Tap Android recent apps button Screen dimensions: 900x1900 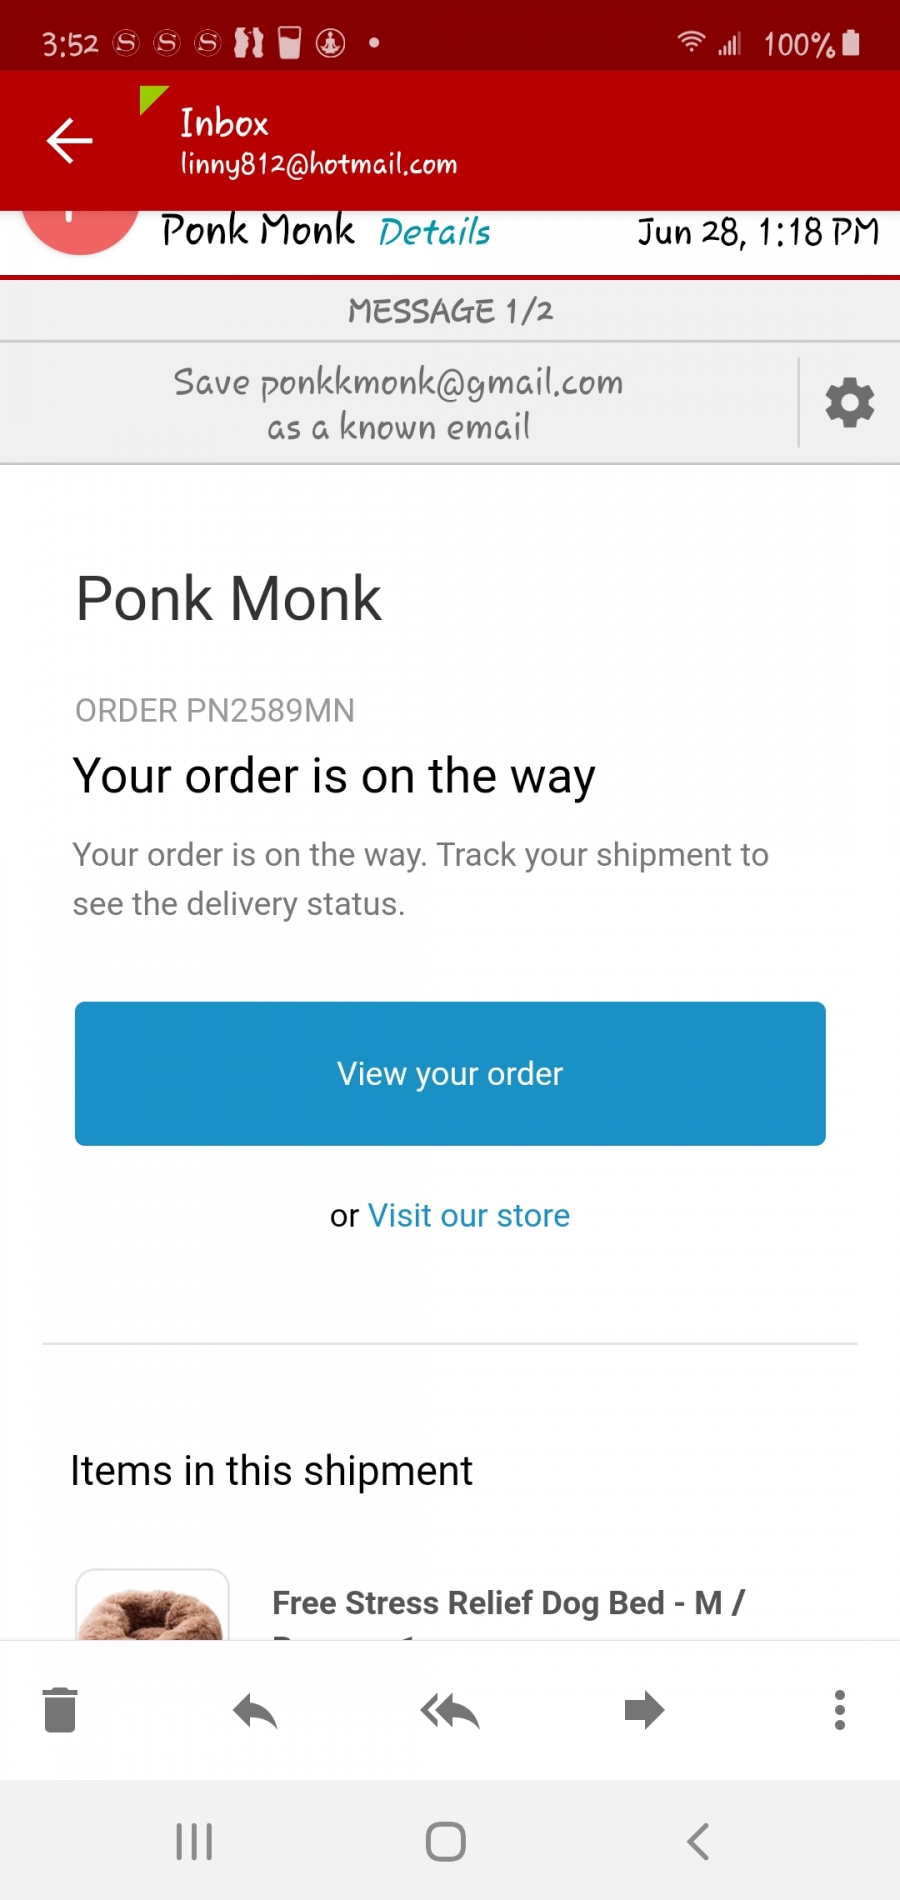tap(194, 1841)
